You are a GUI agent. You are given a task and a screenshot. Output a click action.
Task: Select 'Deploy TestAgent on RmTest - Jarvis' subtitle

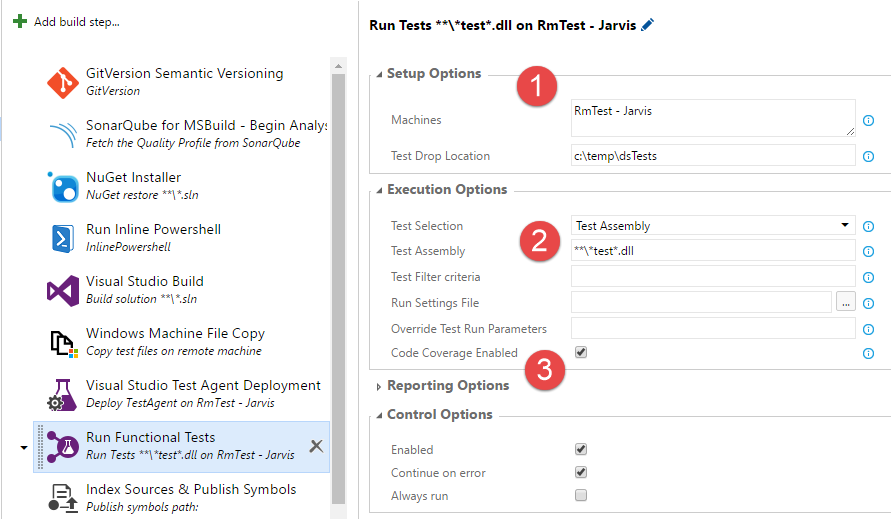[180, 402]
